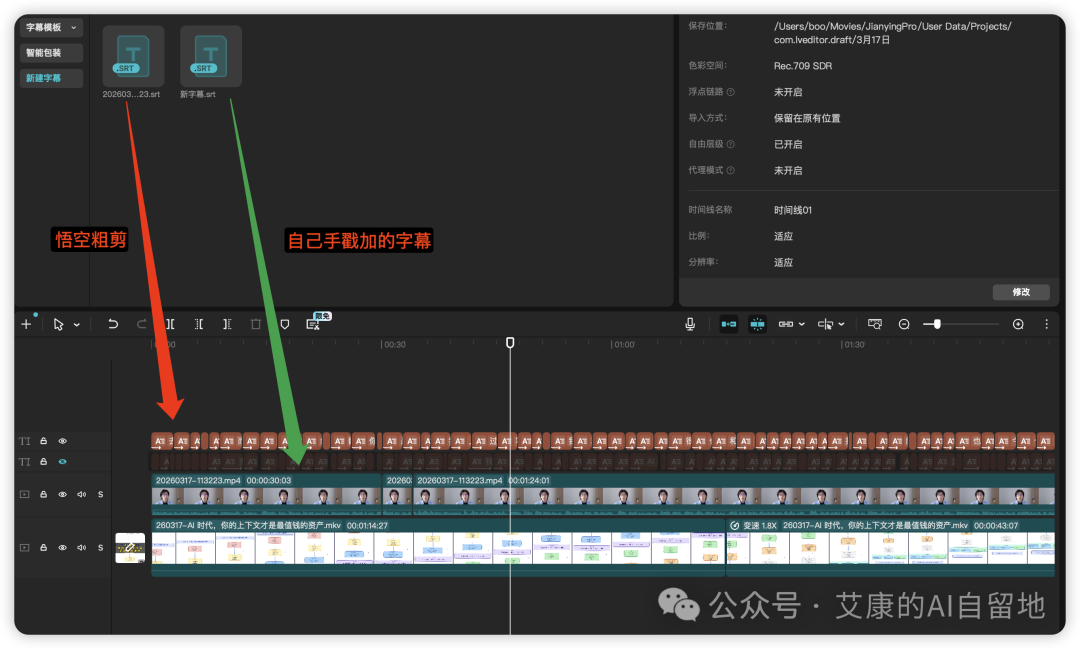Start voice-over recording with the microphone icon

[x=690, y=324]
